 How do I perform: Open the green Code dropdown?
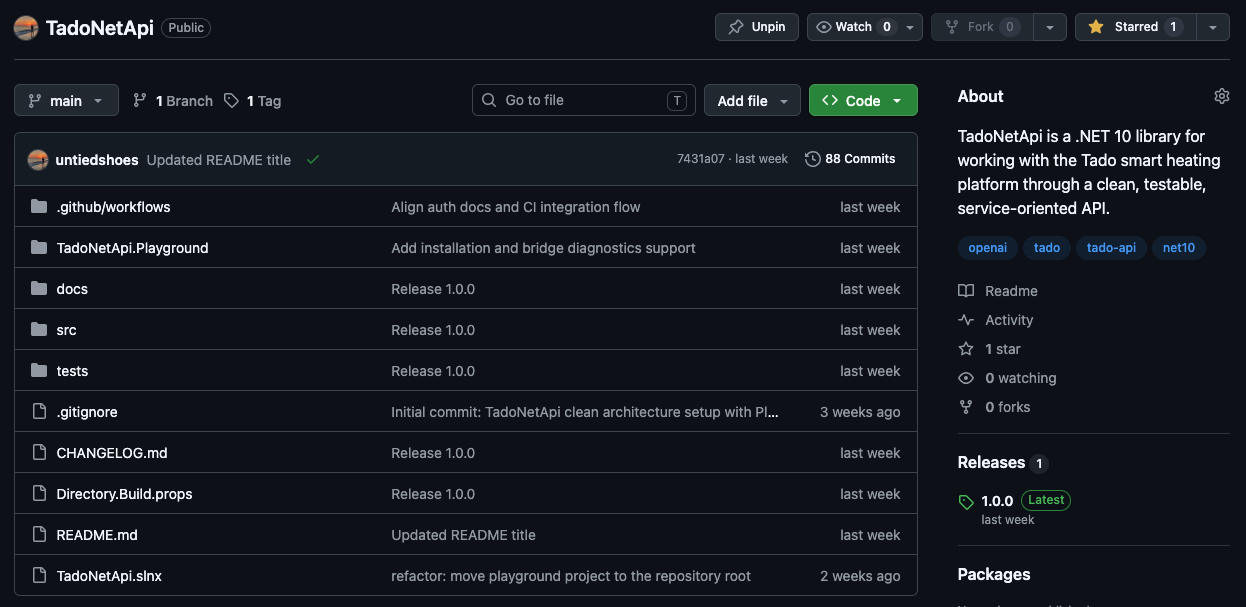click(x=862, y=100)
